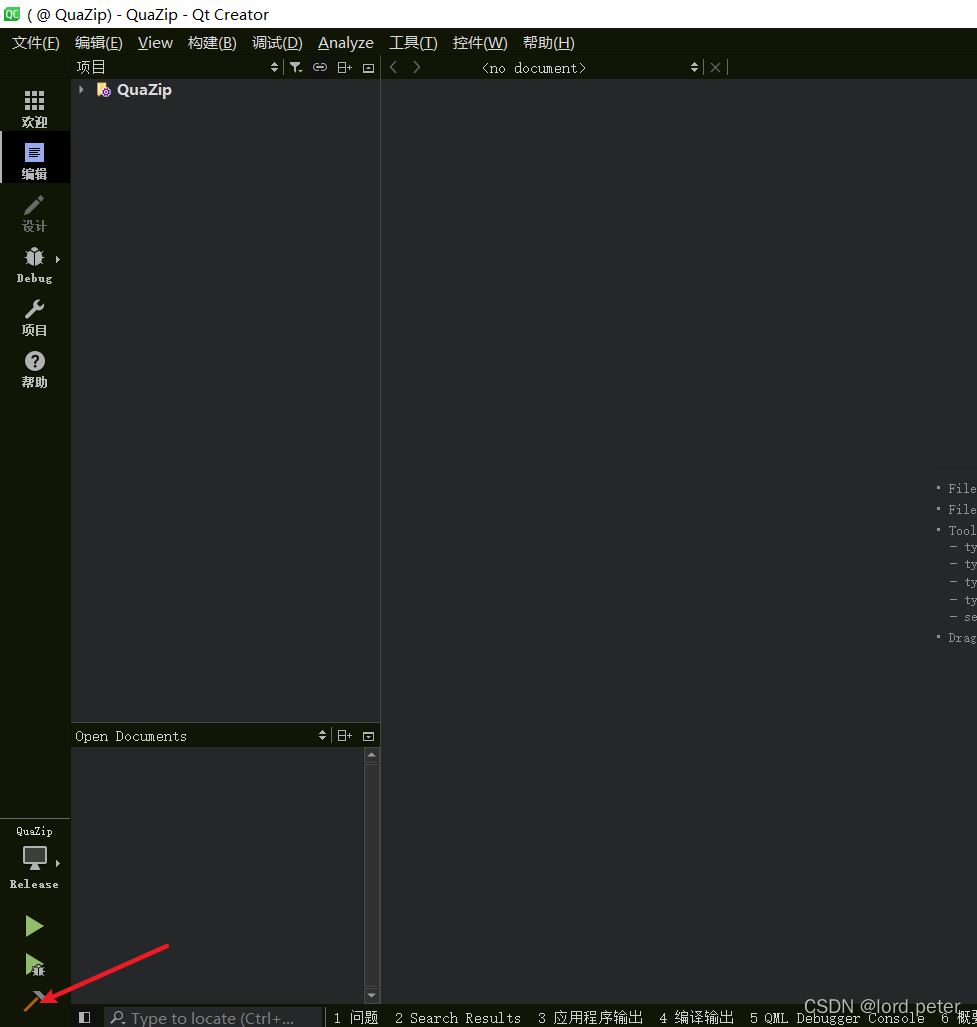Open the 构建(B) menu
The height and width of the screenshot is (1027, 977).
212,43
